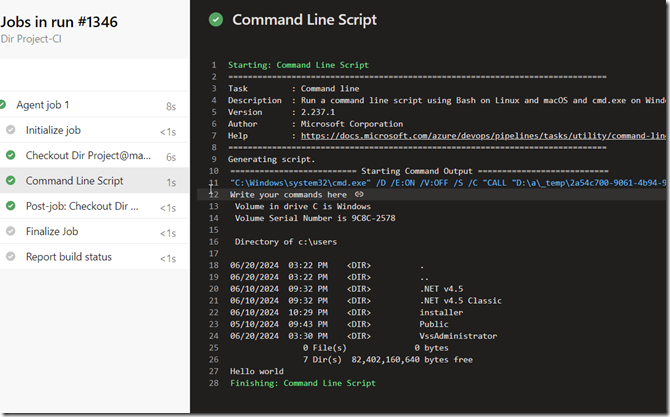The image size is (670, 417).
Task: Click the Command Line Script log title
Action: (x=304, y=20)
